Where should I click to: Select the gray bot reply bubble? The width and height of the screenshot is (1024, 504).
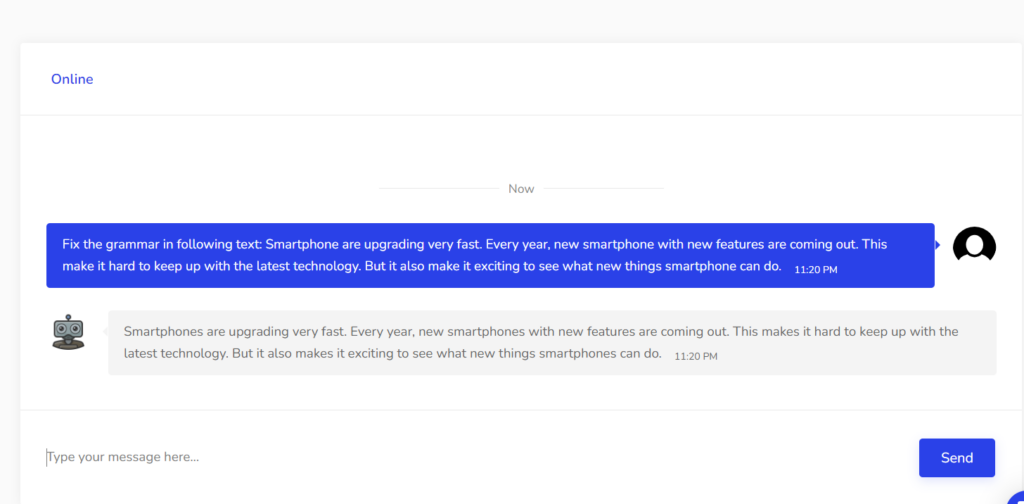click(x=552, y=342)
